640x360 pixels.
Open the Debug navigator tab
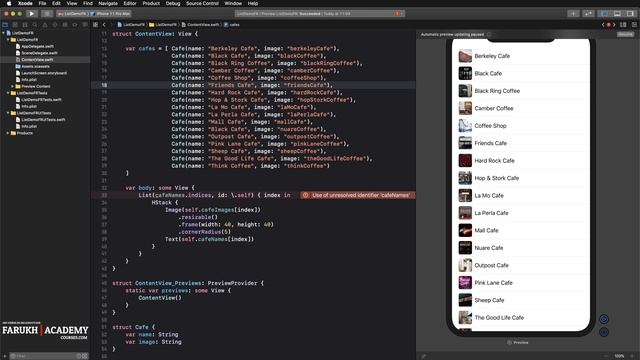click(x=65, y=25)
